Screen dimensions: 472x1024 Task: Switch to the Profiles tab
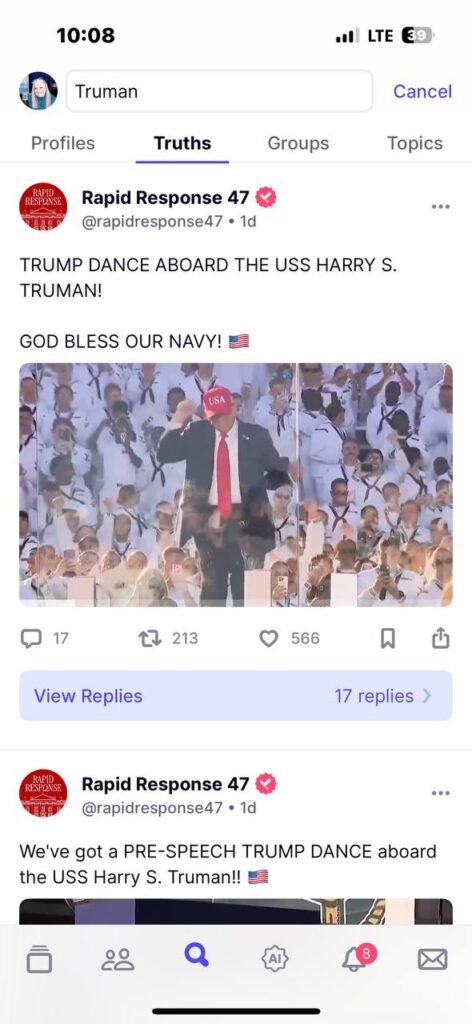(x=63, y=144)
